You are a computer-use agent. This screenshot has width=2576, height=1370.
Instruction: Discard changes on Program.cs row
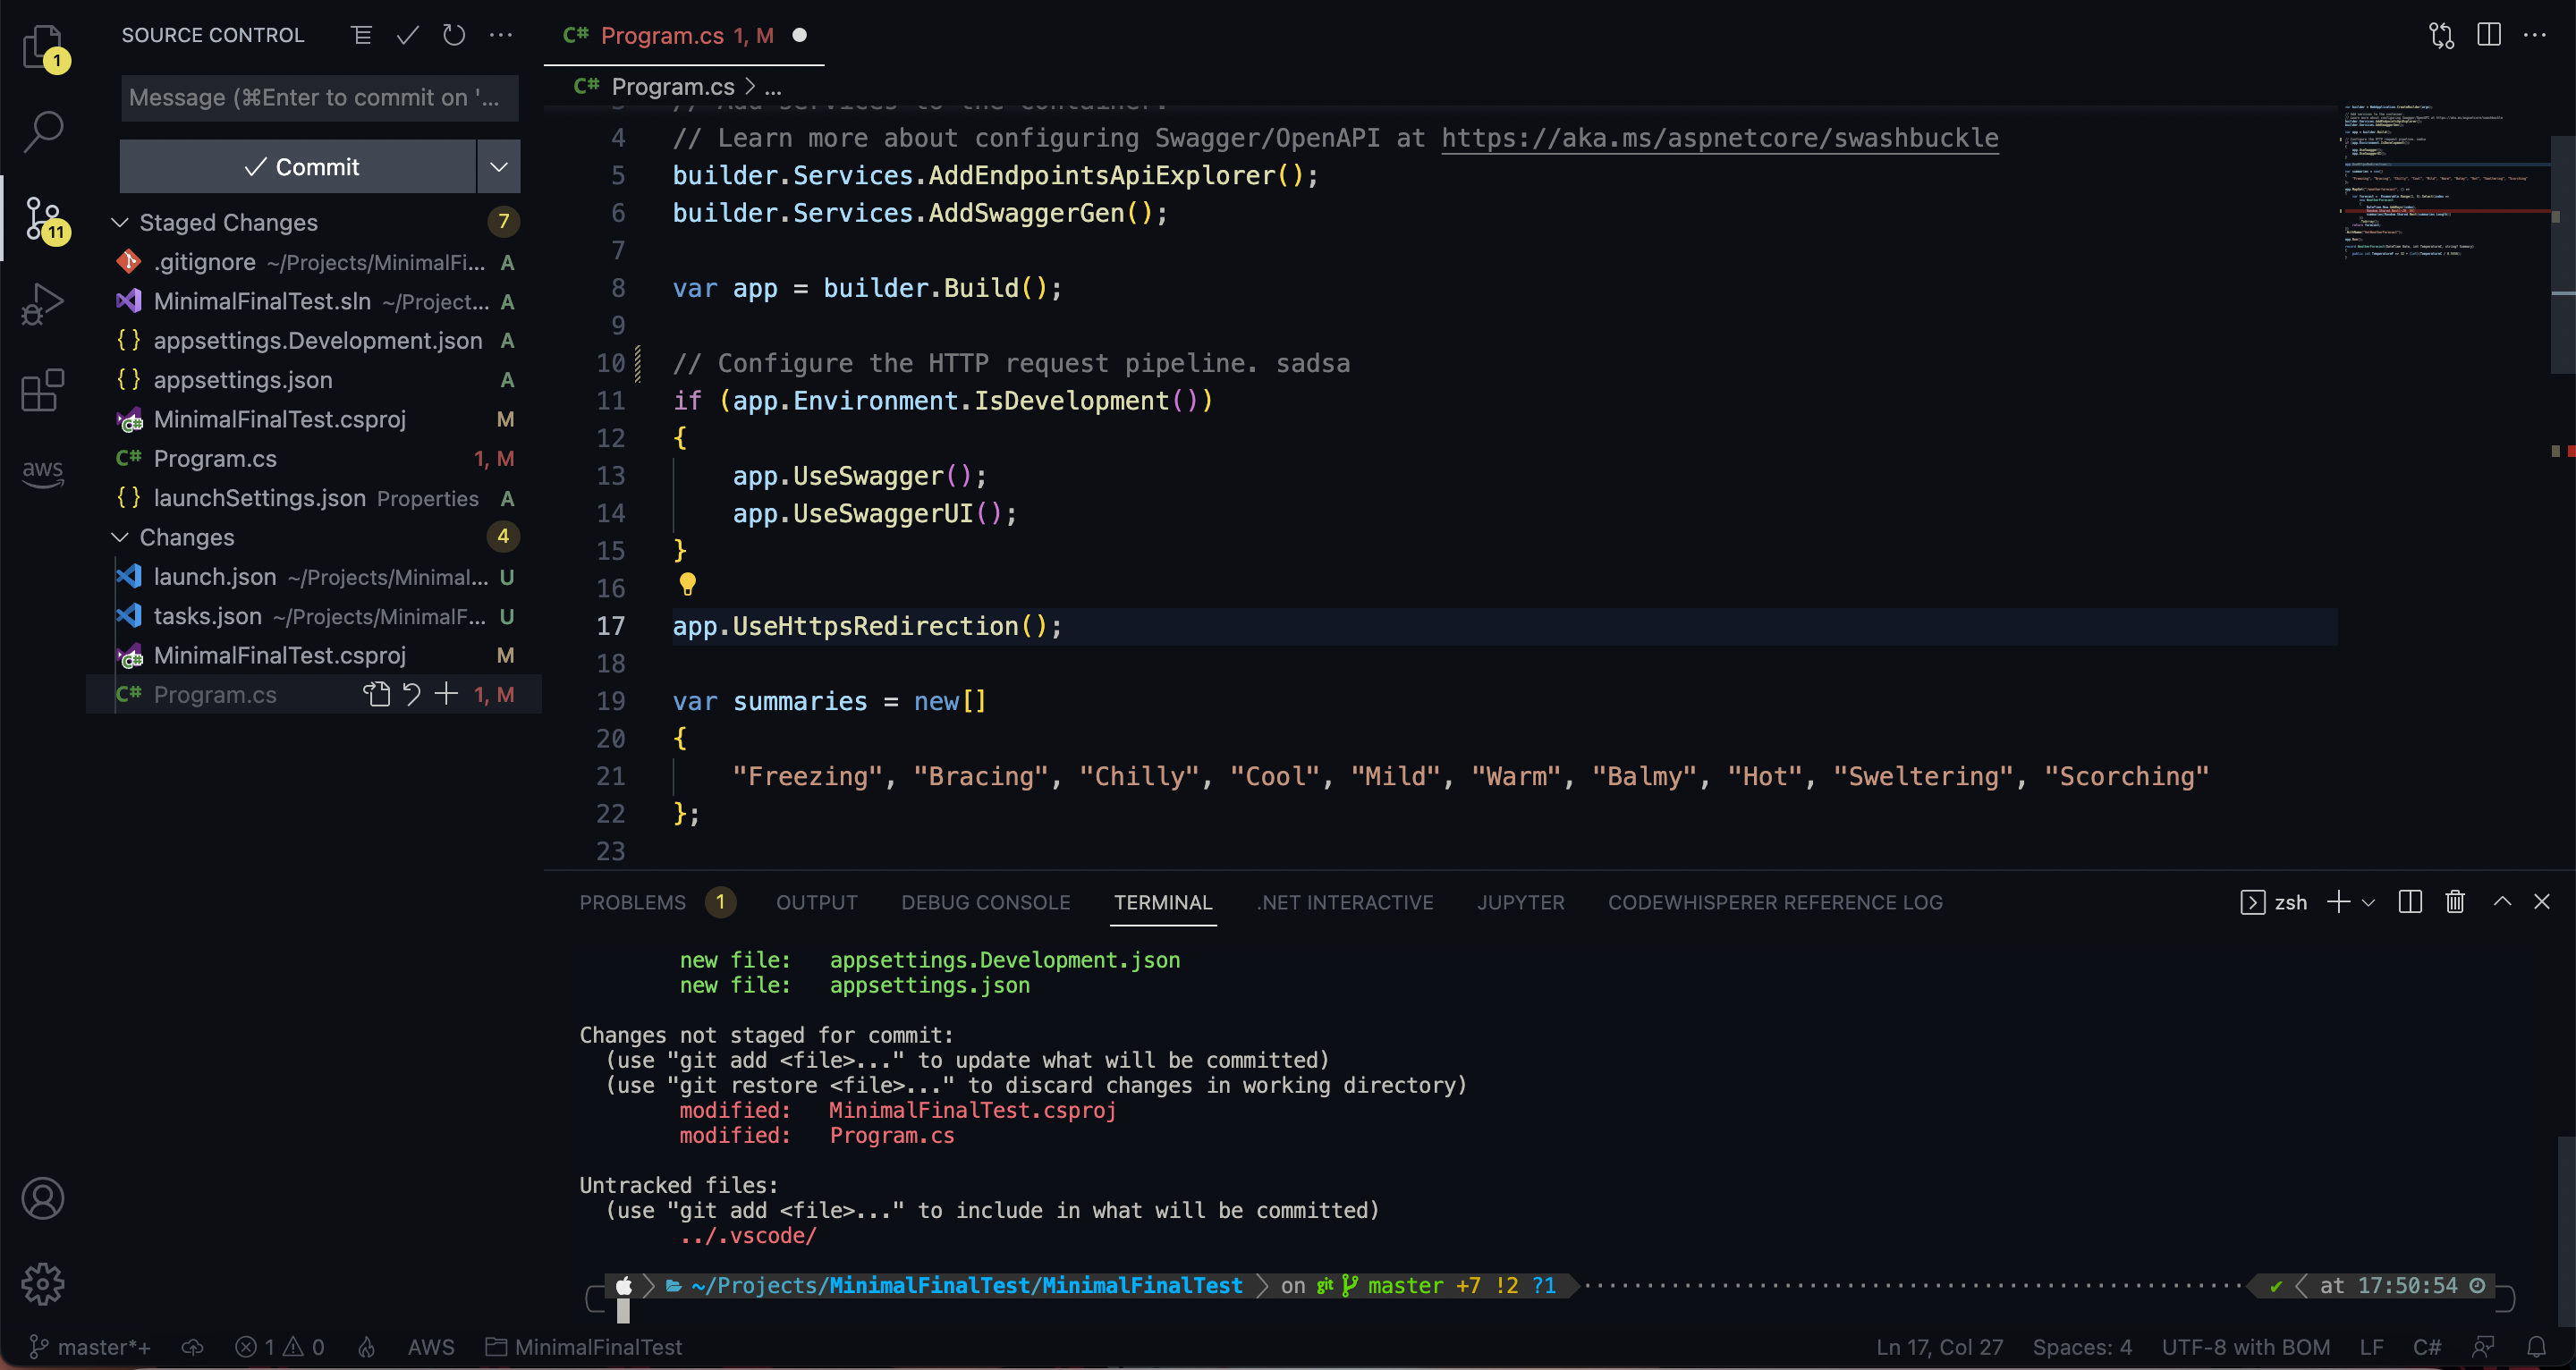(412, 694)
